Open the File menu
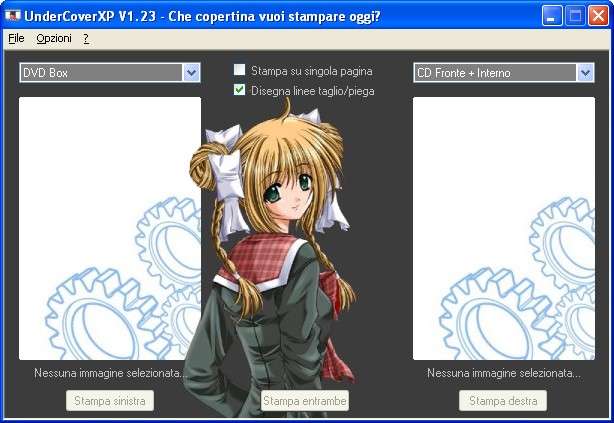Image resolution: width=614 pixels, height=423 pixels. 16,38
